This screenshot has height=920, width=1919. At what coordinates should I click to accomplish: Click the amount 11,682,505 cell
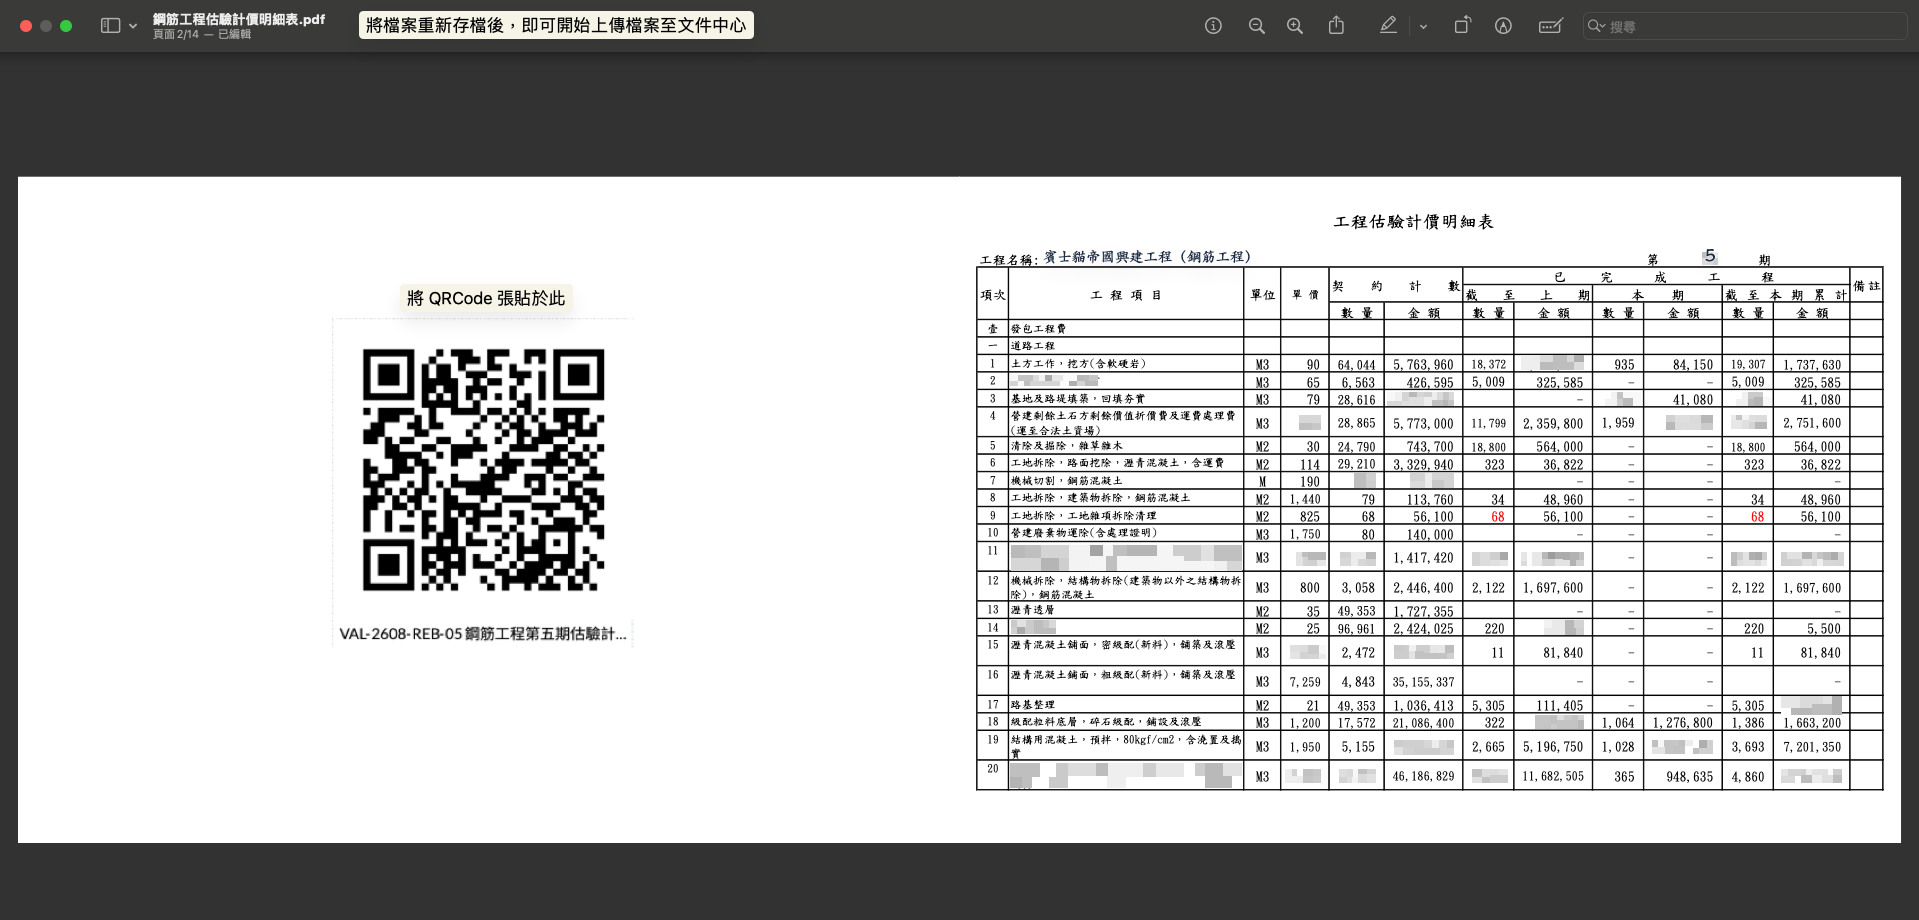pyautogui.click(x=1553, y=776)
